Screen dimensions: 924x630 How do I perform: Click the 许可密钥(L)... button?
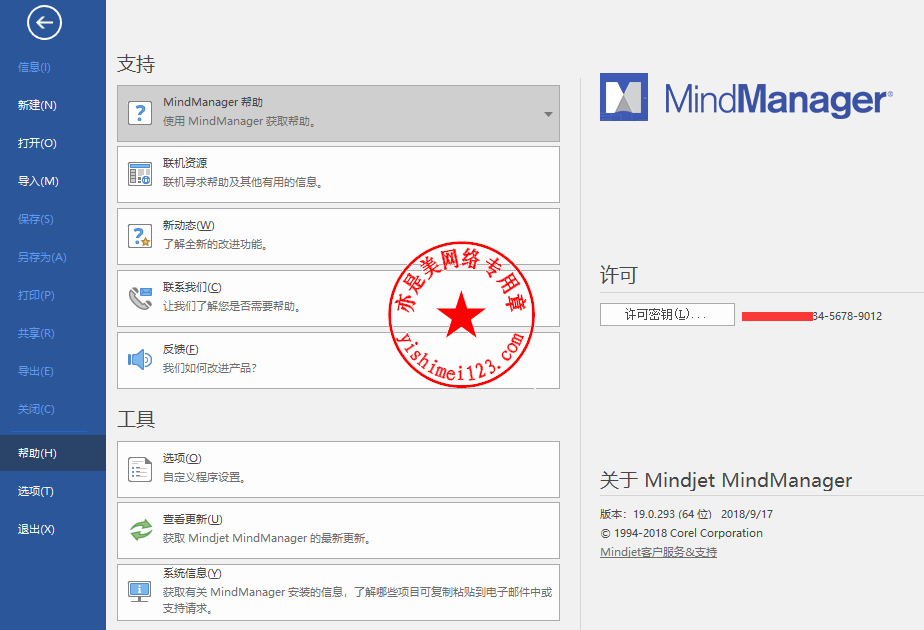667,314
